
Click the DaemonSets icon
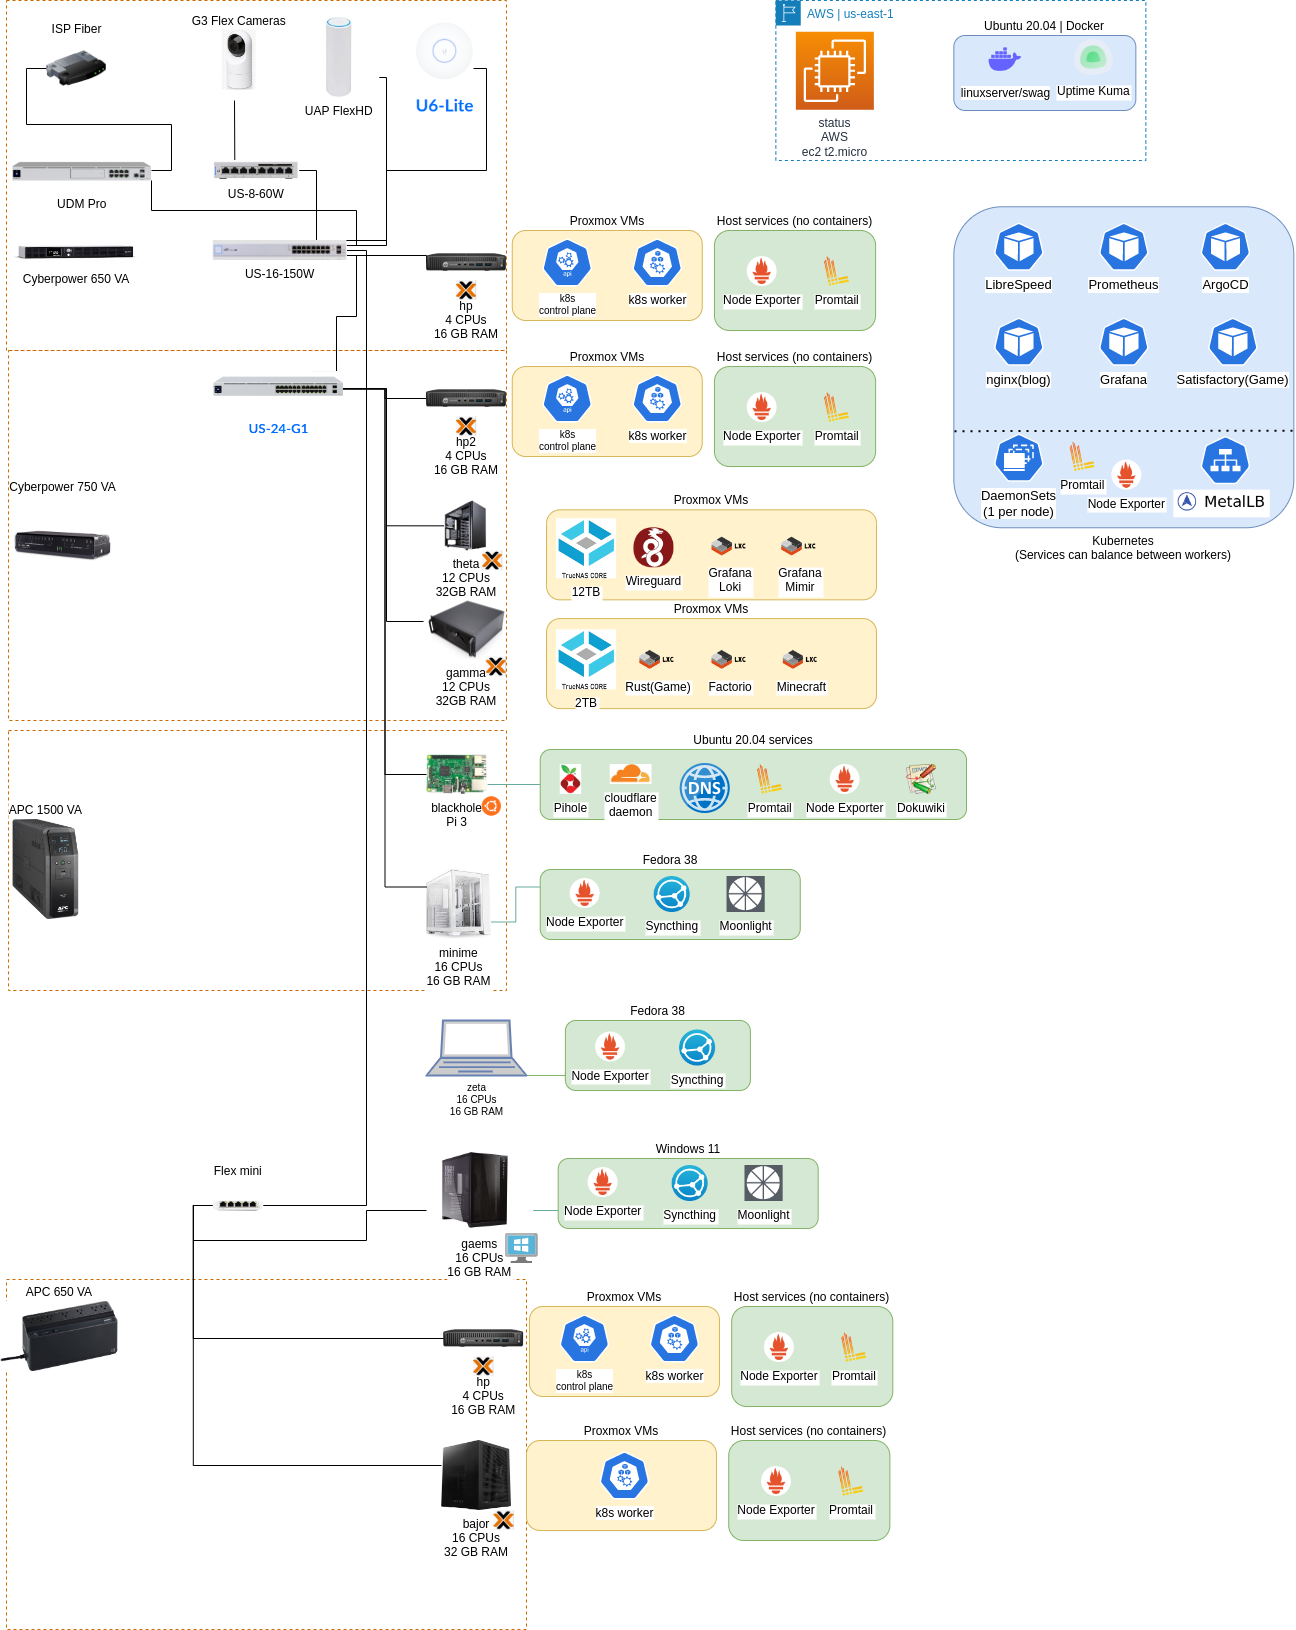click(1018, 459)
